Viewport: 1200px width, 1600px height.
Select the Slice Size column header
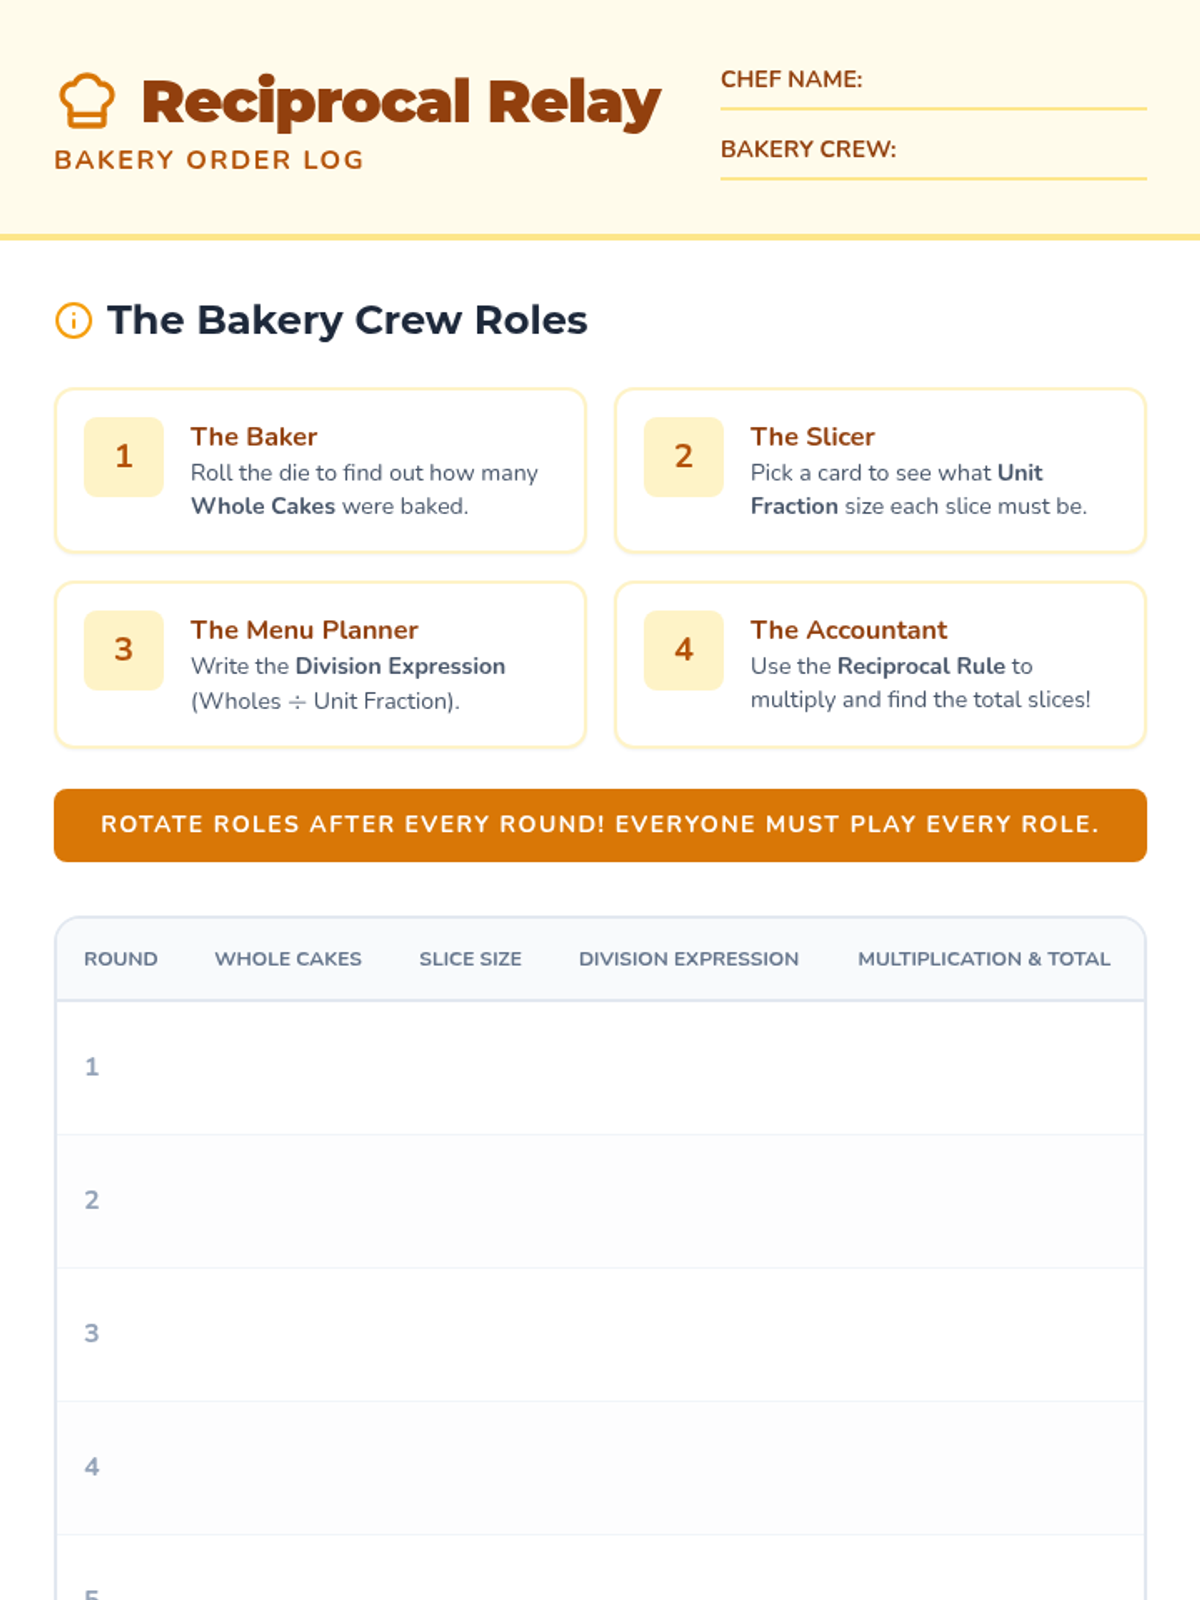click(470, 959)
